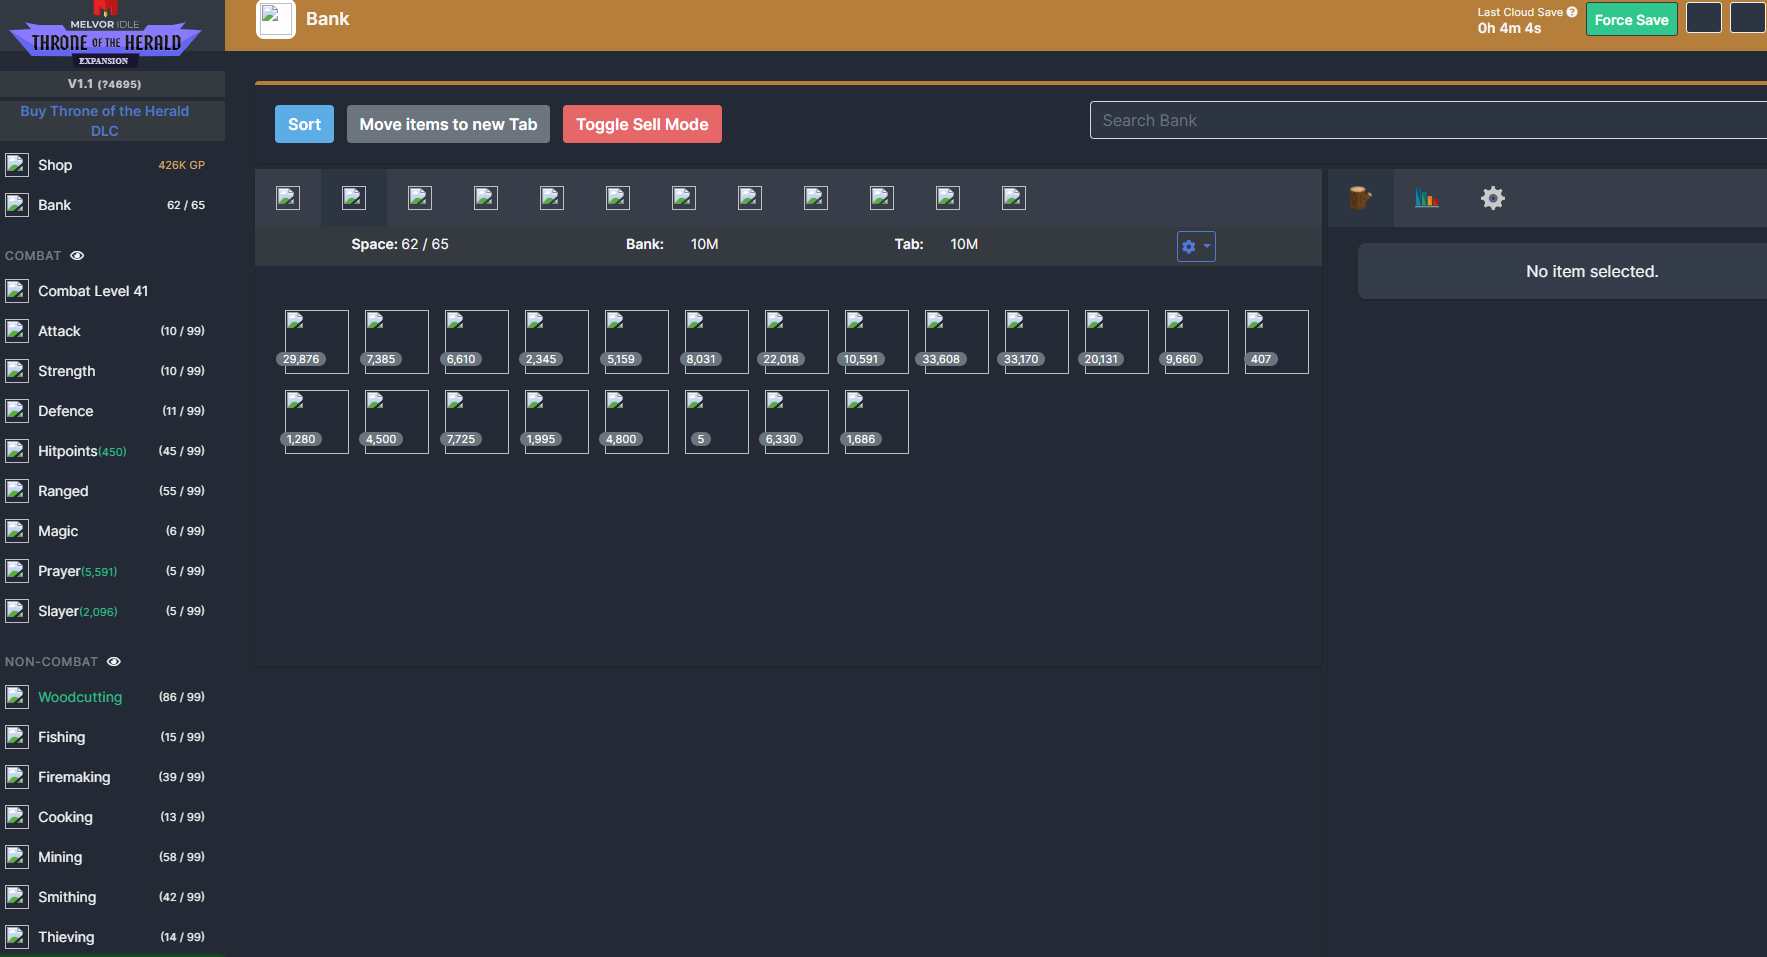Viewport: 1767px width, 957px height.
Task: Switch to the first bank tab
Action: [288, 197]
